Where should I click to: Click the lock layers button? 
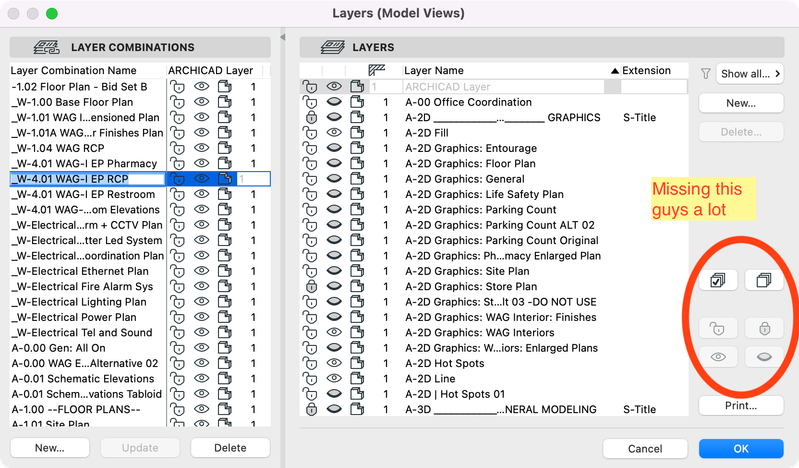click(764, 329)
